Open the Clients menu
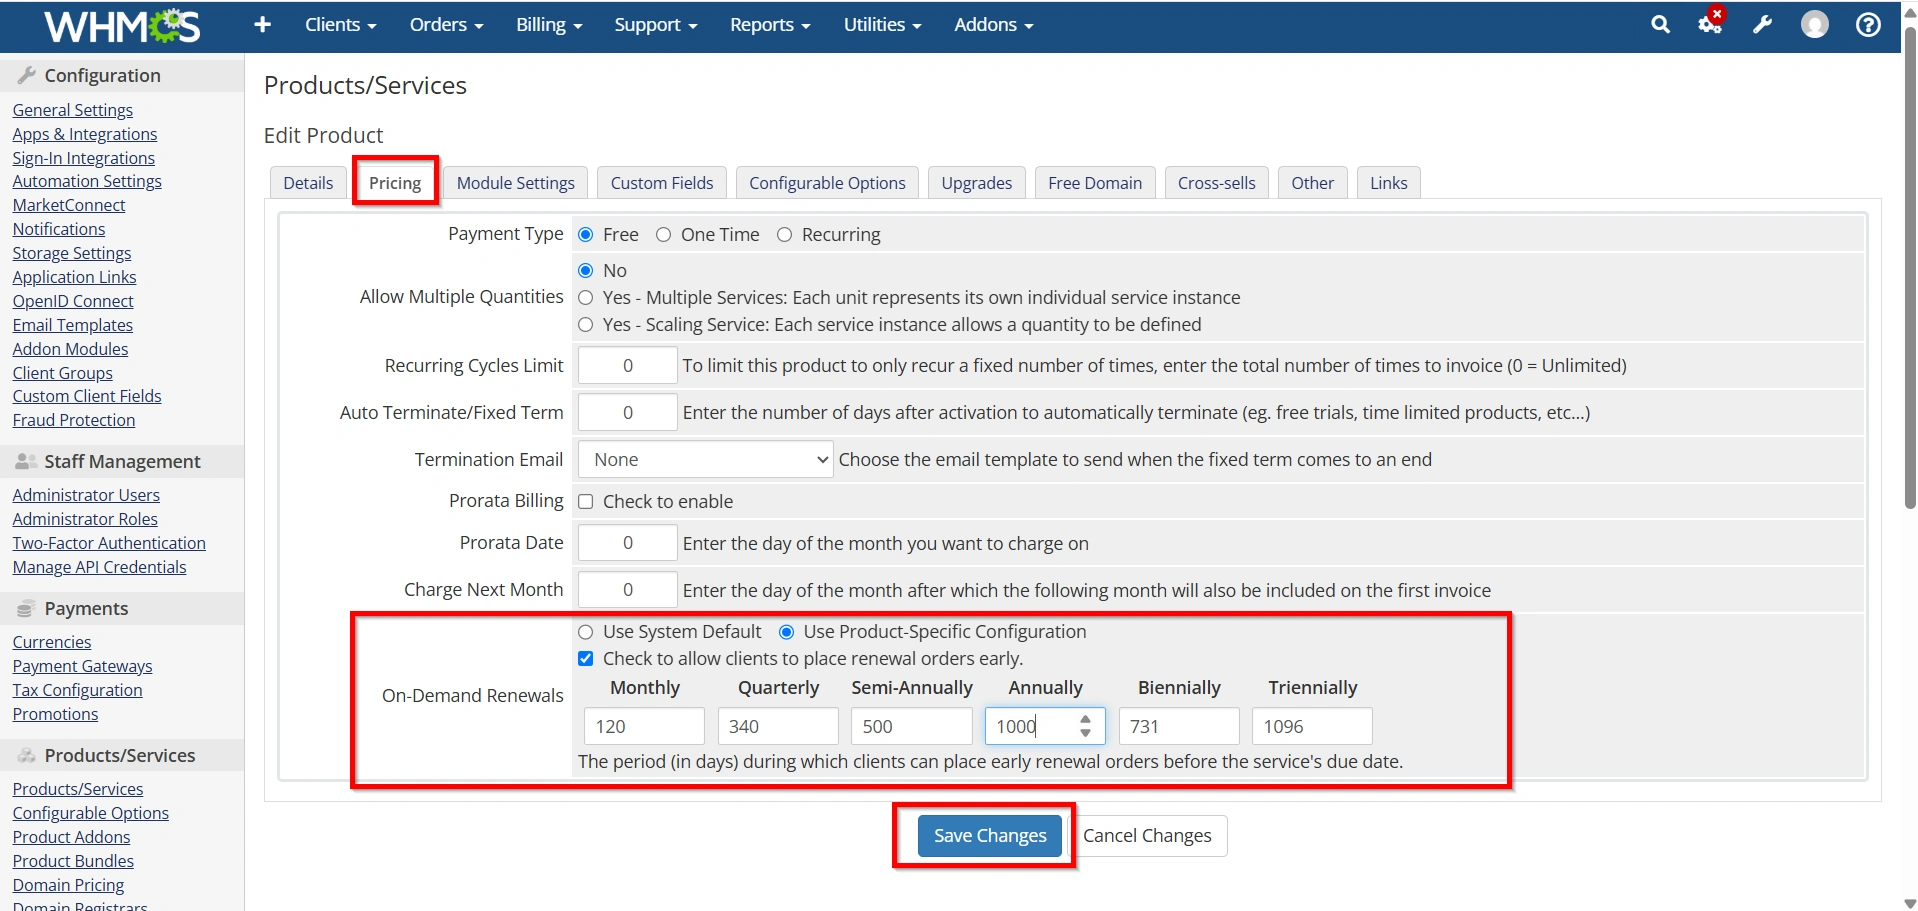 (341, 25)
